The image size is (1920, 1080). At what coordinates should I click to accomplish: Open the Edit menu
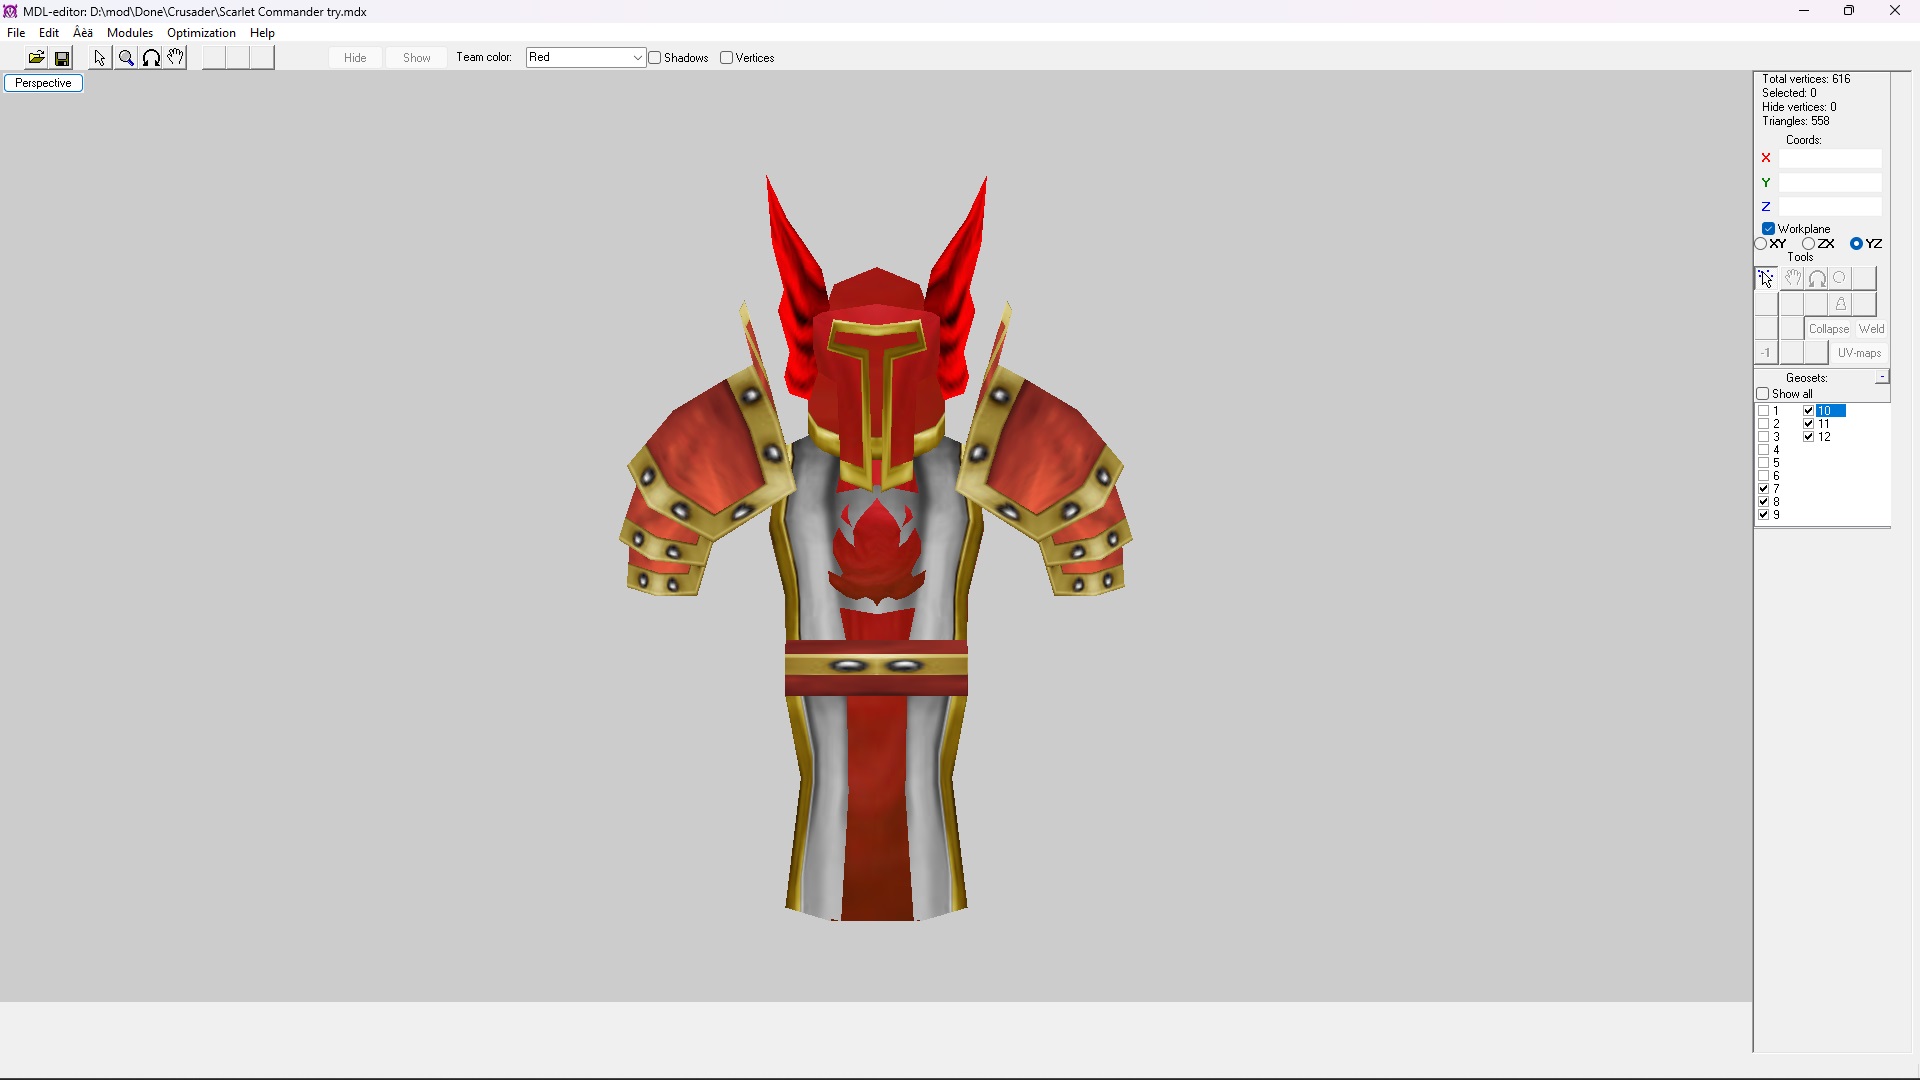[49, 33]
